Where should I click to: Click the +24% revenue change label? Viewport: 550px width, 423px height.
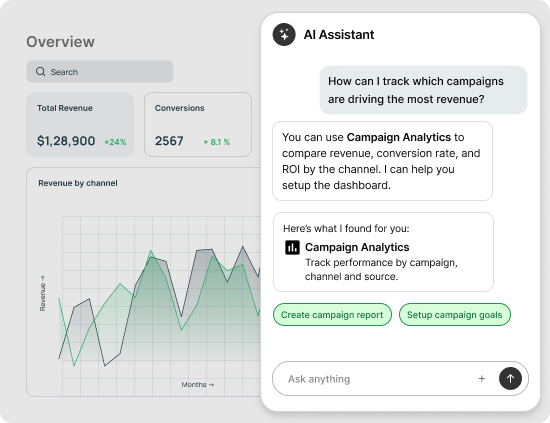115,142
